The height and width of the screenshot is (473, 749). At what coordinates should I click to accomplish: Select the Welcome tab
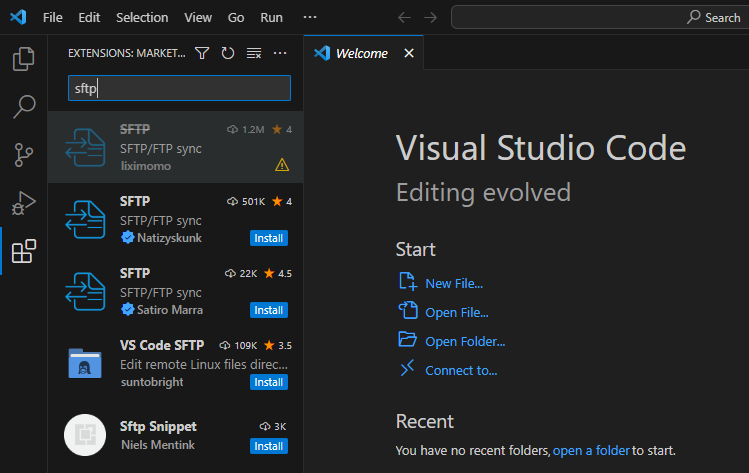pyautogui.click(x=361, y=53)
